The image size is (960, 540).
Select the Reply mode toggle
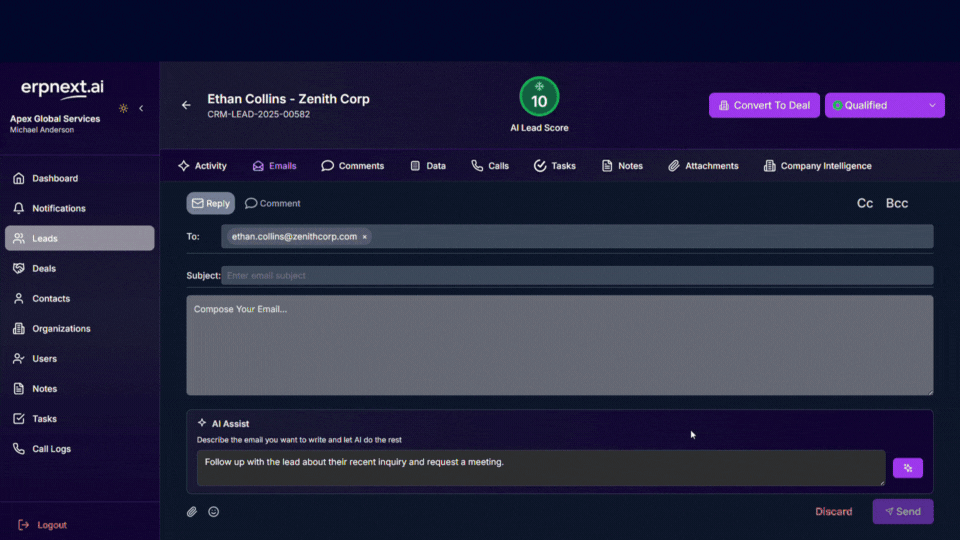211,203
